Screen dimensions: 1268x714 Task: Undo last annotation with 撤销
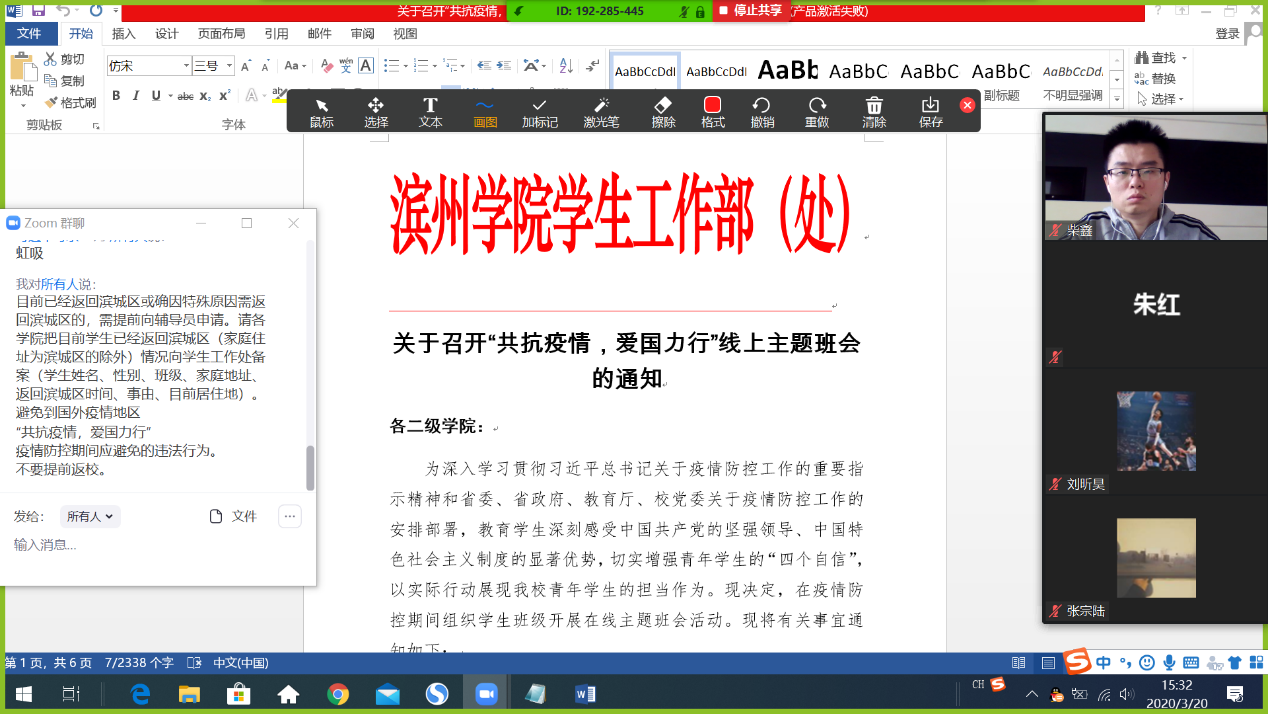tap(762, 112)
